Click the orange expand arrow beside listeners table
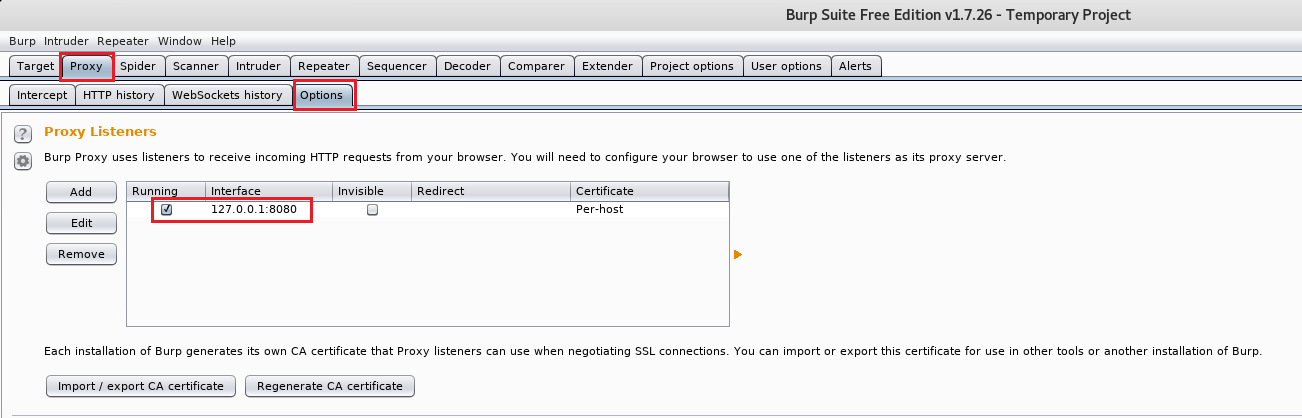The image size is (1302, 418). pyautogui.click(x=738, y=255)
